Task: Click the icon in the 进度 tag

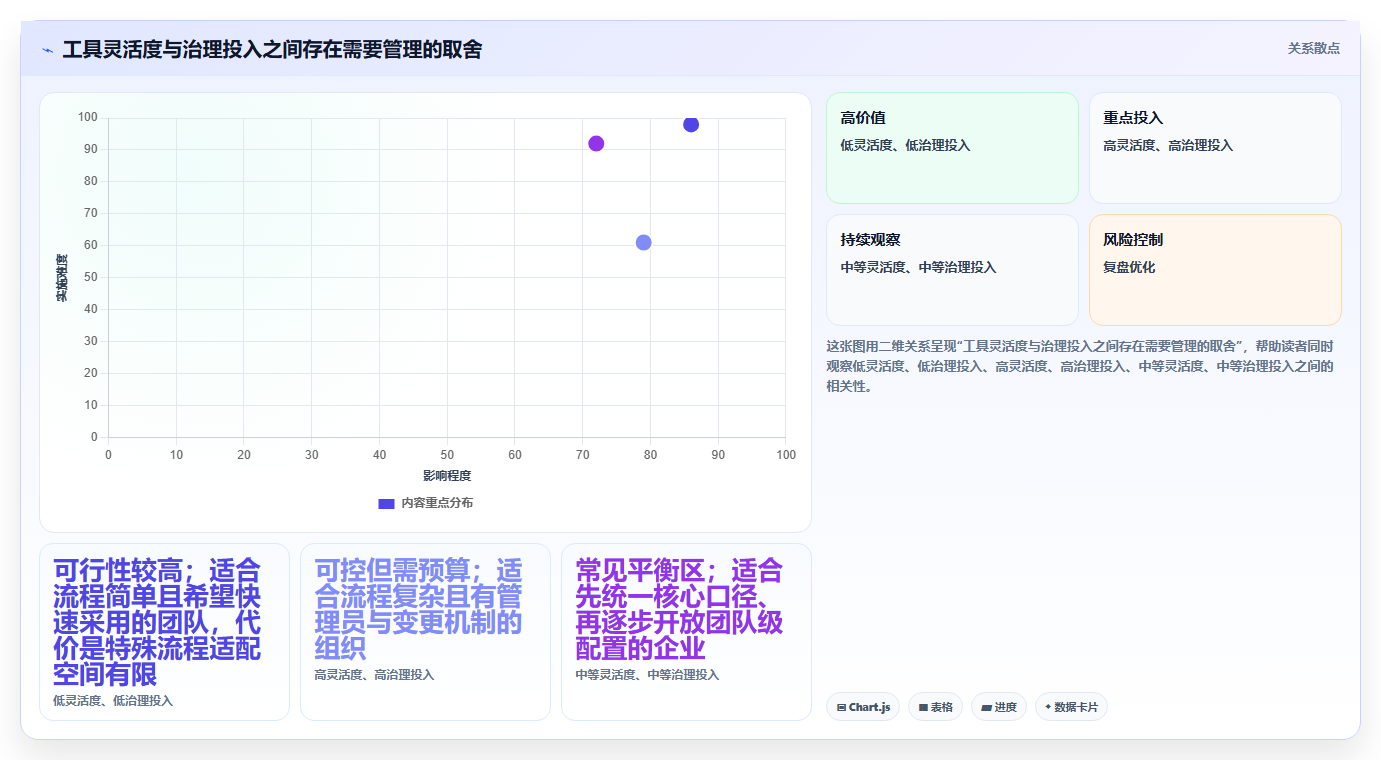Action: point(986,707)
